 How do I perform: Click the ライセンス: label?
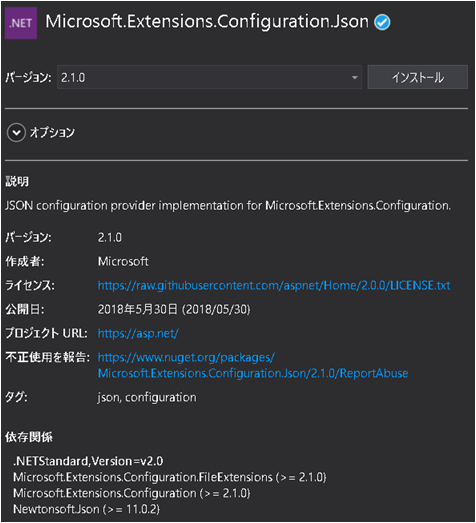(x=30, y=286)
